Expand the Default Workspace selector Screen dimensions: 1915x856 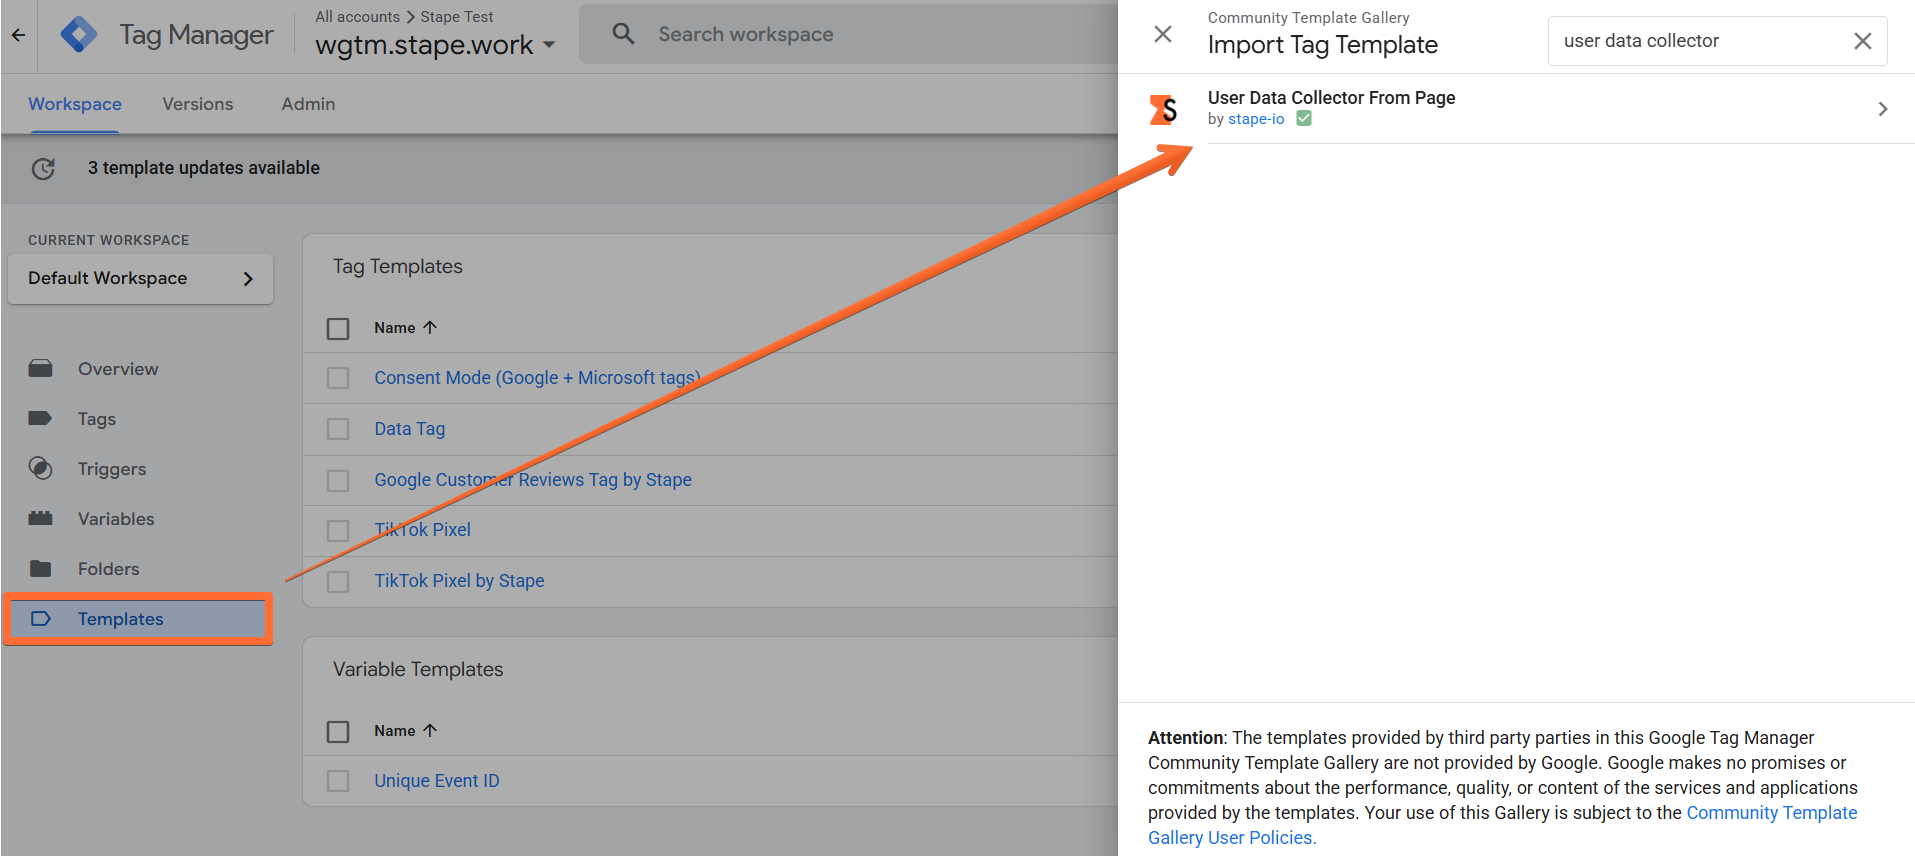[140, 278]
